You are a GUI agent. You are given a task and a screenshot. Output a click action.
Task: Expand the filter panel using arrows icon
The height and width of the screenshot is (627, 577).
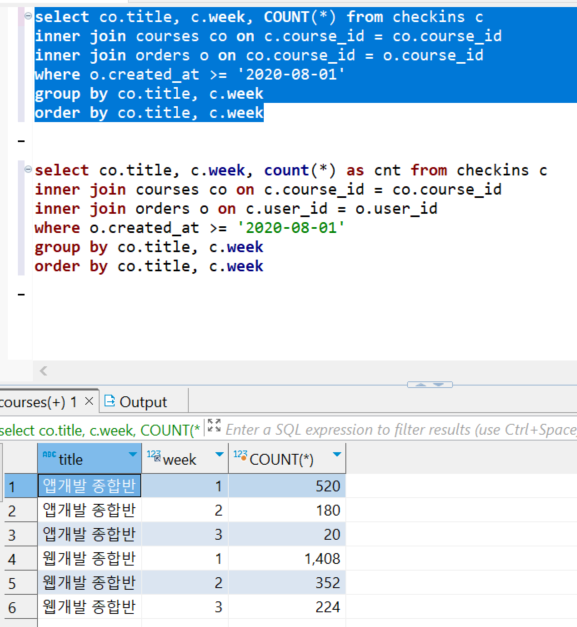[214, 425]
